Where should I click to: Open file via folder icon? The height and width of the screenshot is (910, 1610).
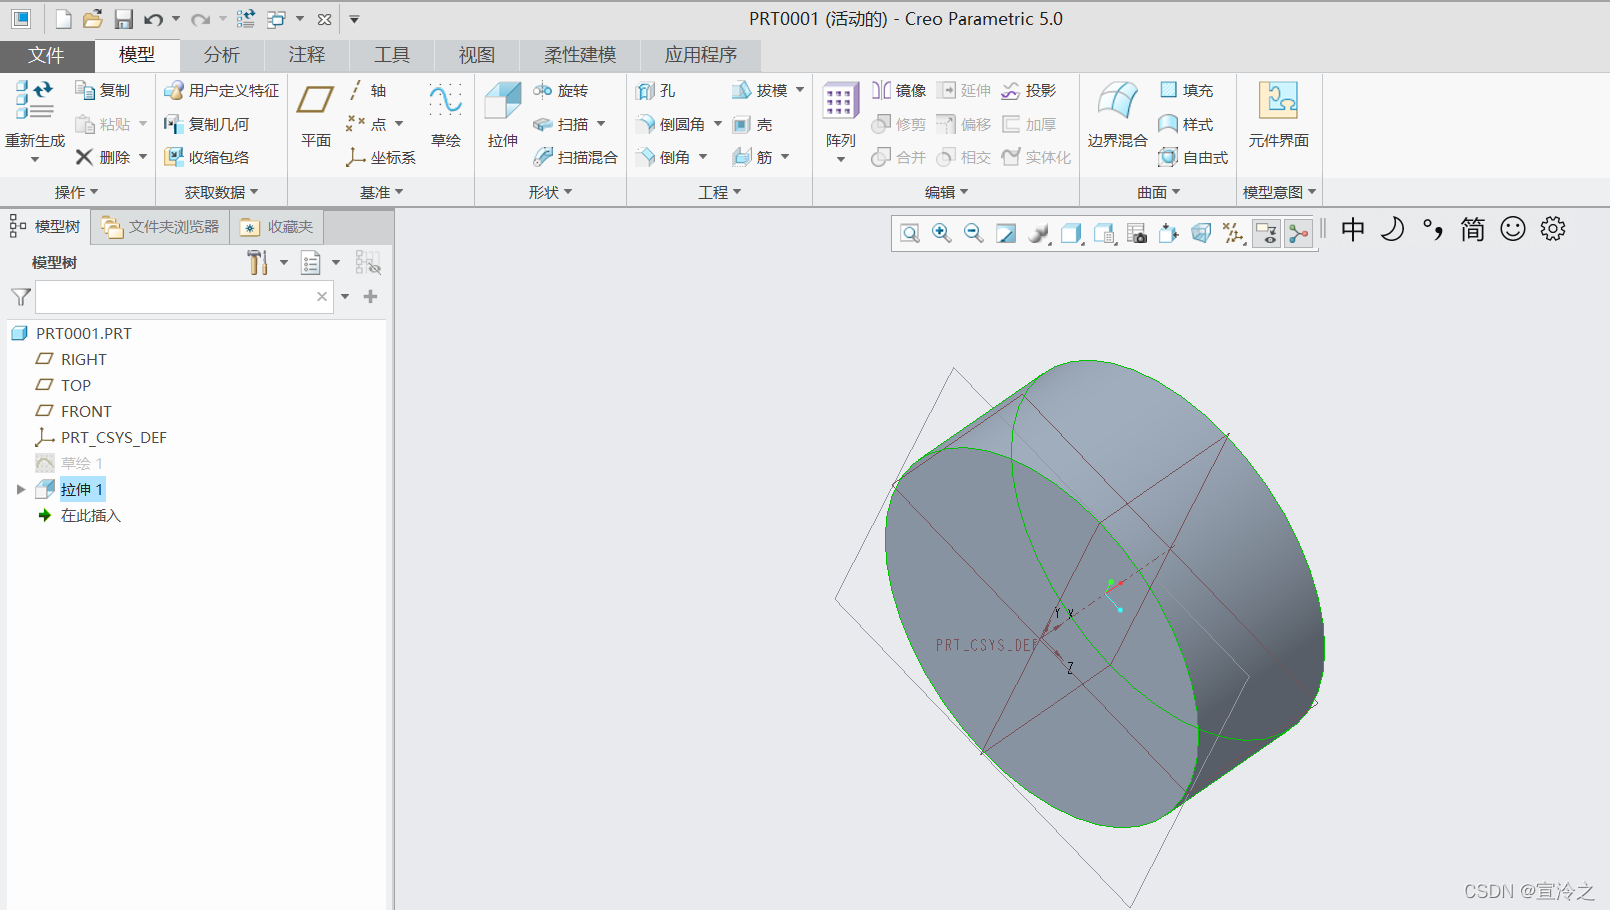(92, 19)
